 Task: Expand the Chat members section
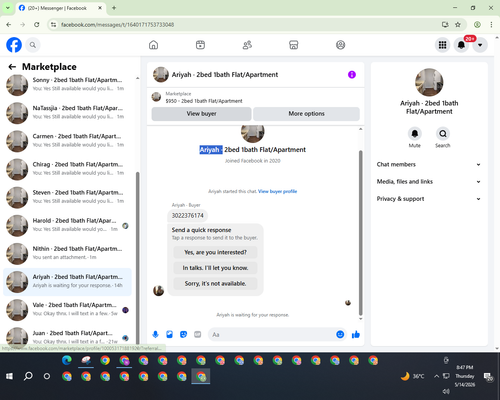pos(429,164)
